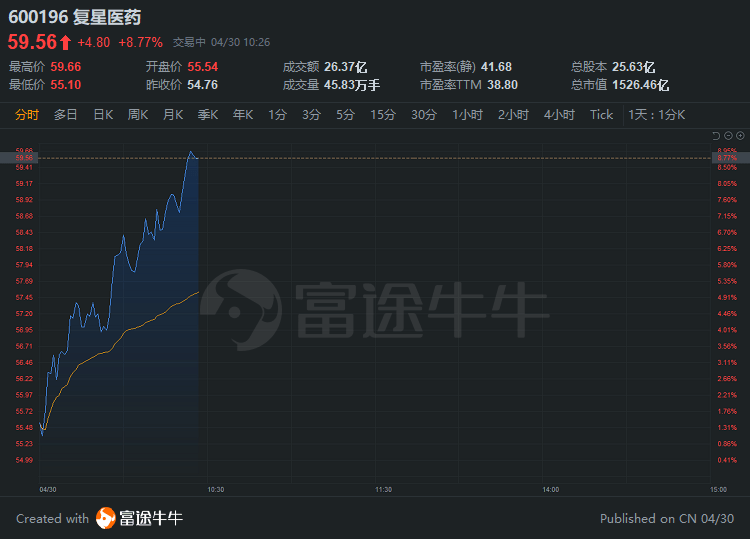This screenshot has width=750, height=539.
Task: Click the 总市值 value 1526.46亿
Action: click(640, 85)
